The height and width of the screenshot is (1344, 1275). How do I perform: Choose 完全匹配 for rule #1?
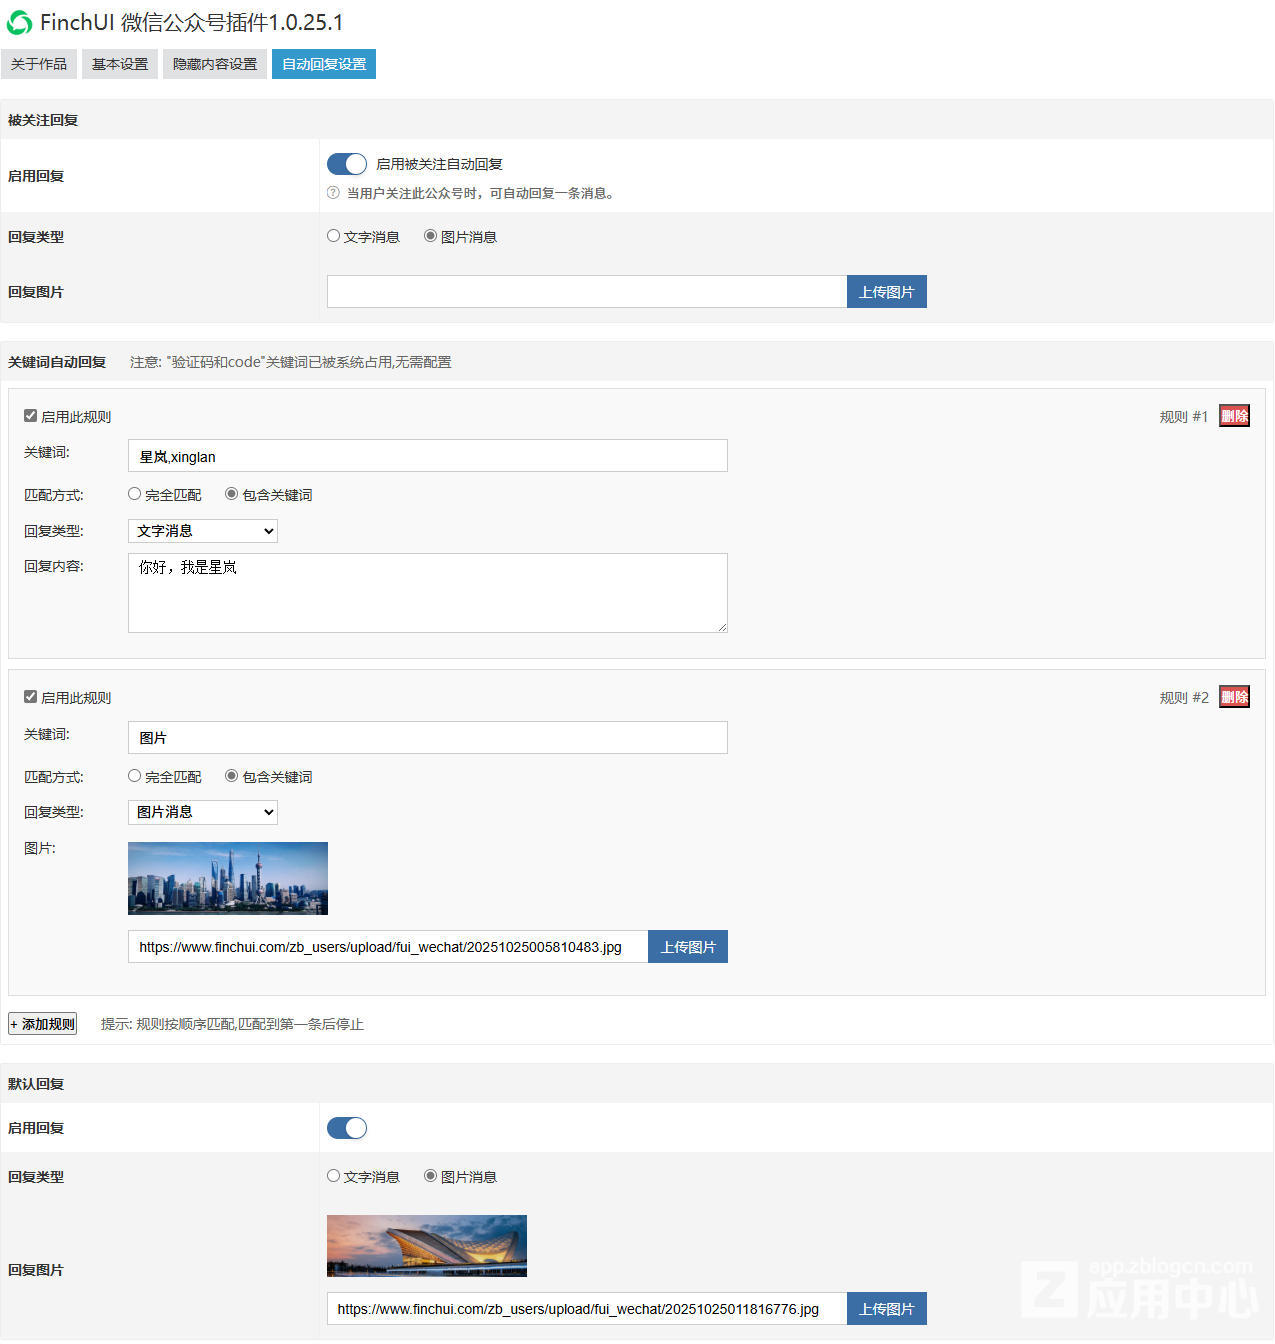tap(135, 494)
